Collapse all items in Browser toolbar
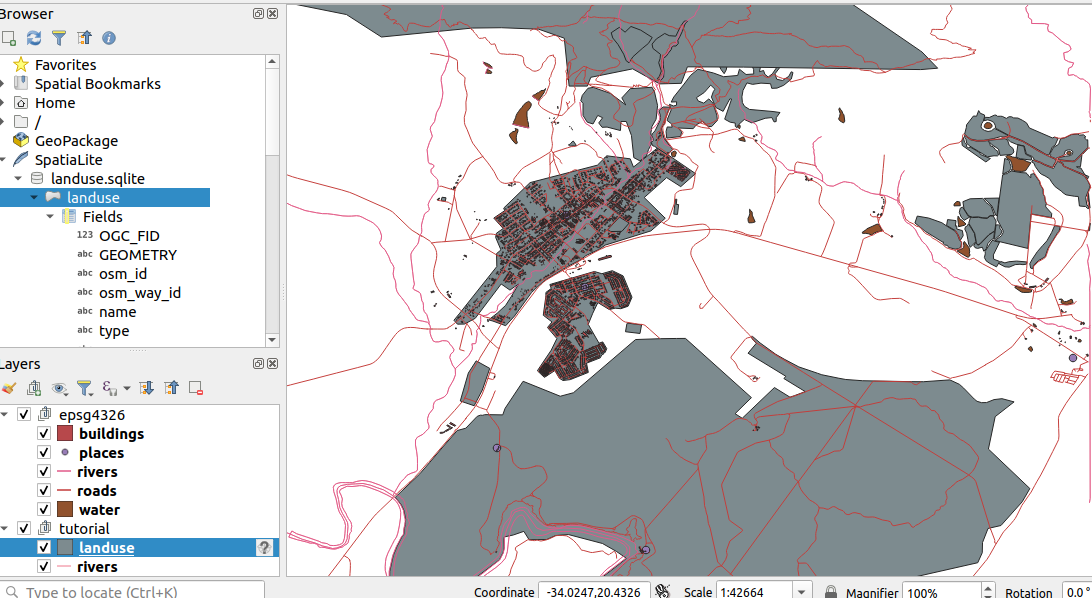The height and width of the screenshot is (598, 1092). 84,38
